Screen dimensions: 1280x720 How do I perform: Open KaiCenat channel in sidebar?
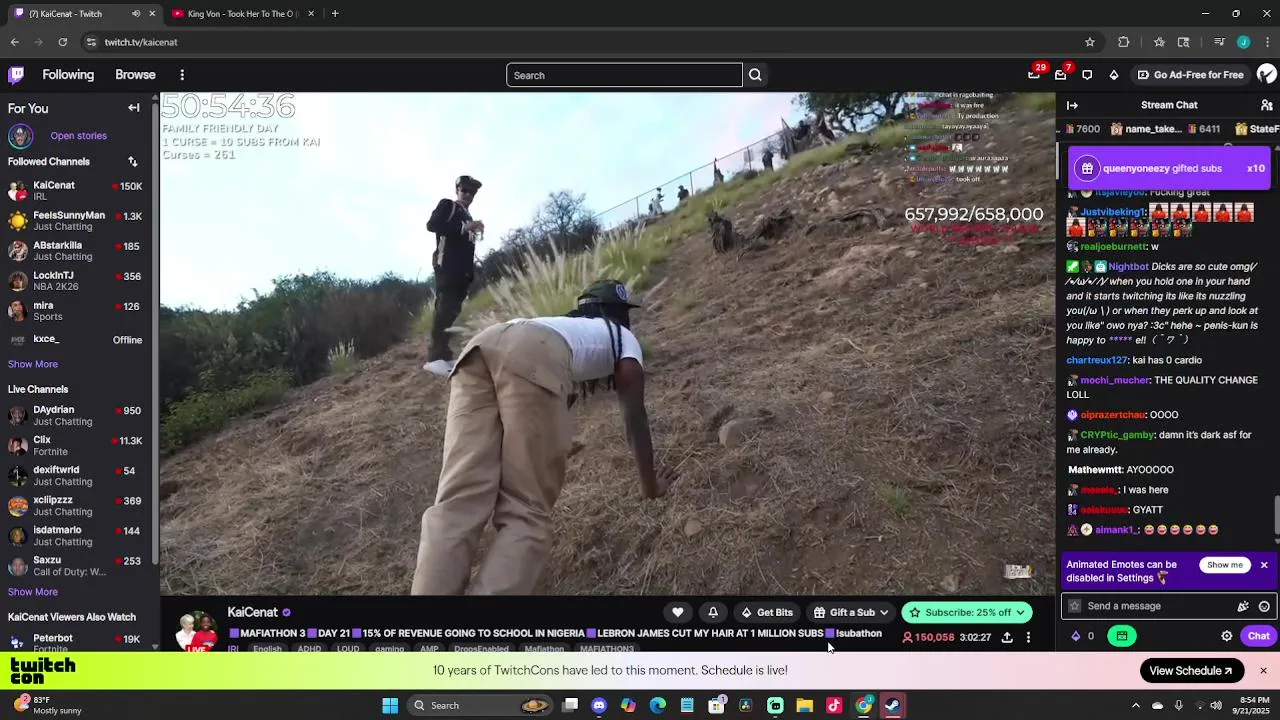click(x=77, y=191)
